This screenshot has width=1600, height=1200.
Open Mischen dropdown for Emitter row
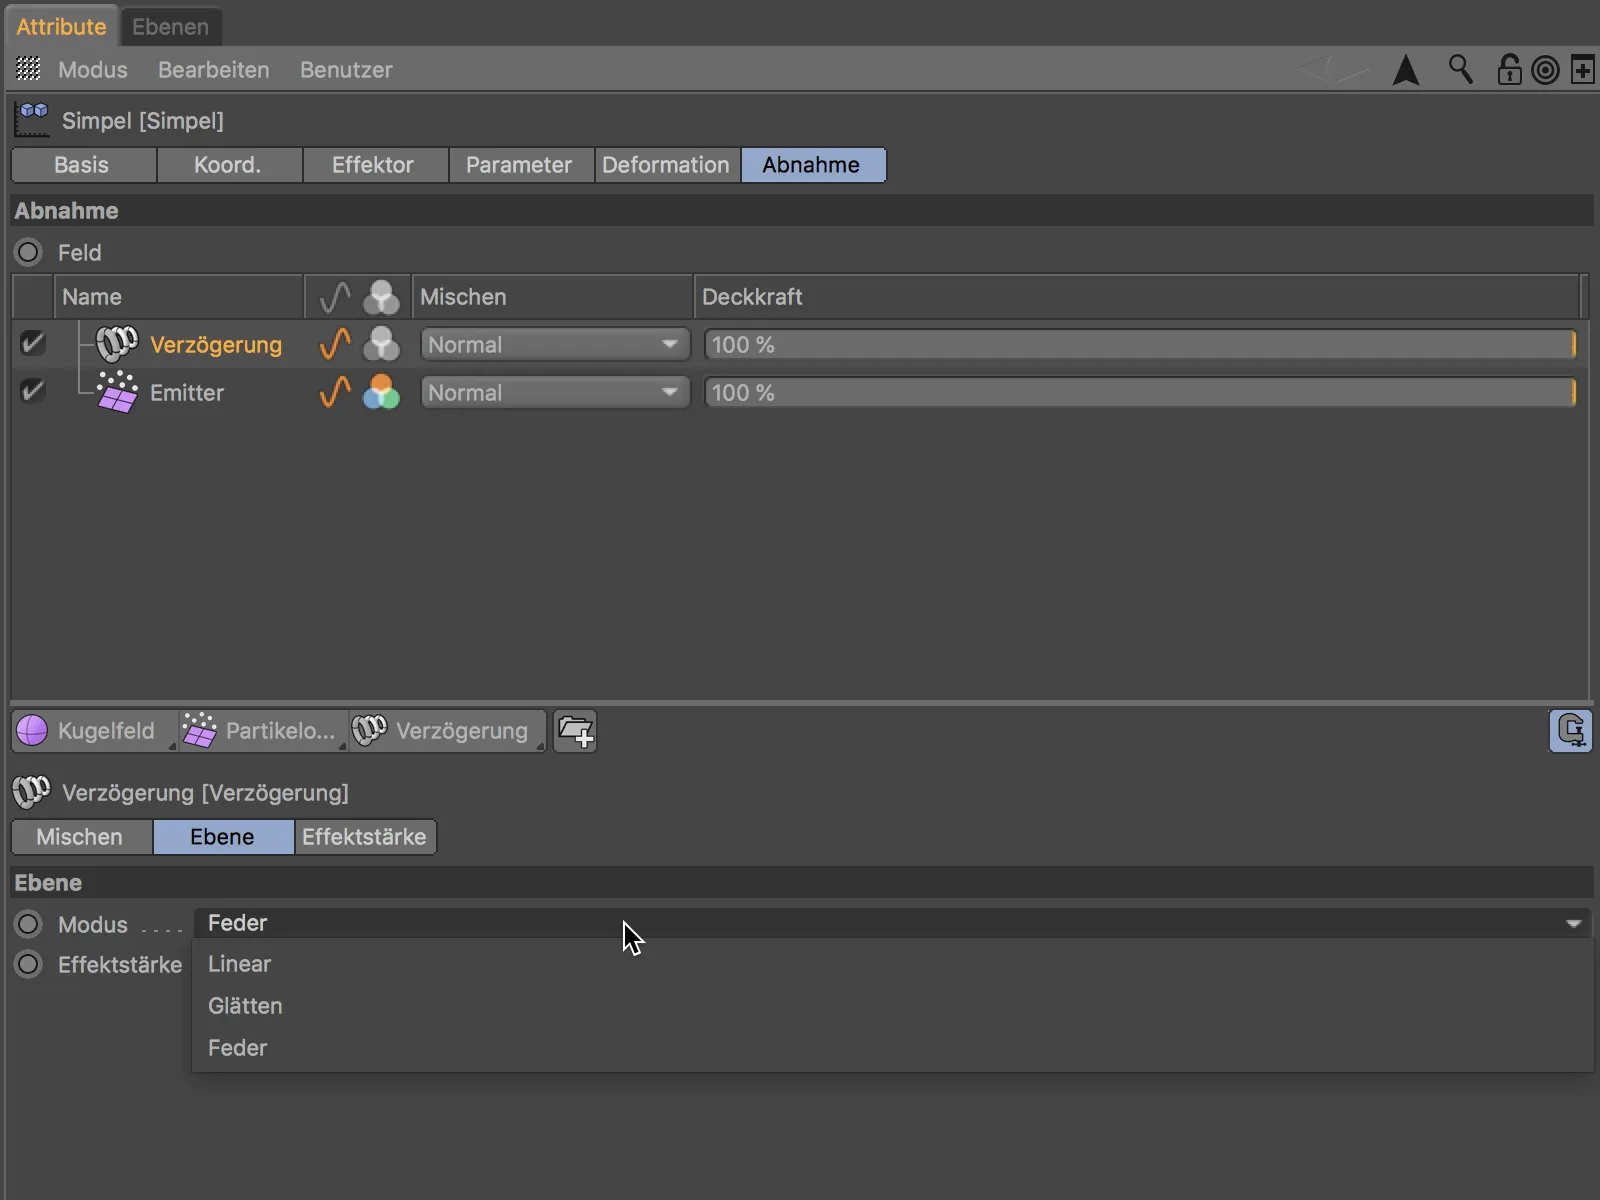tap(555, 392)
